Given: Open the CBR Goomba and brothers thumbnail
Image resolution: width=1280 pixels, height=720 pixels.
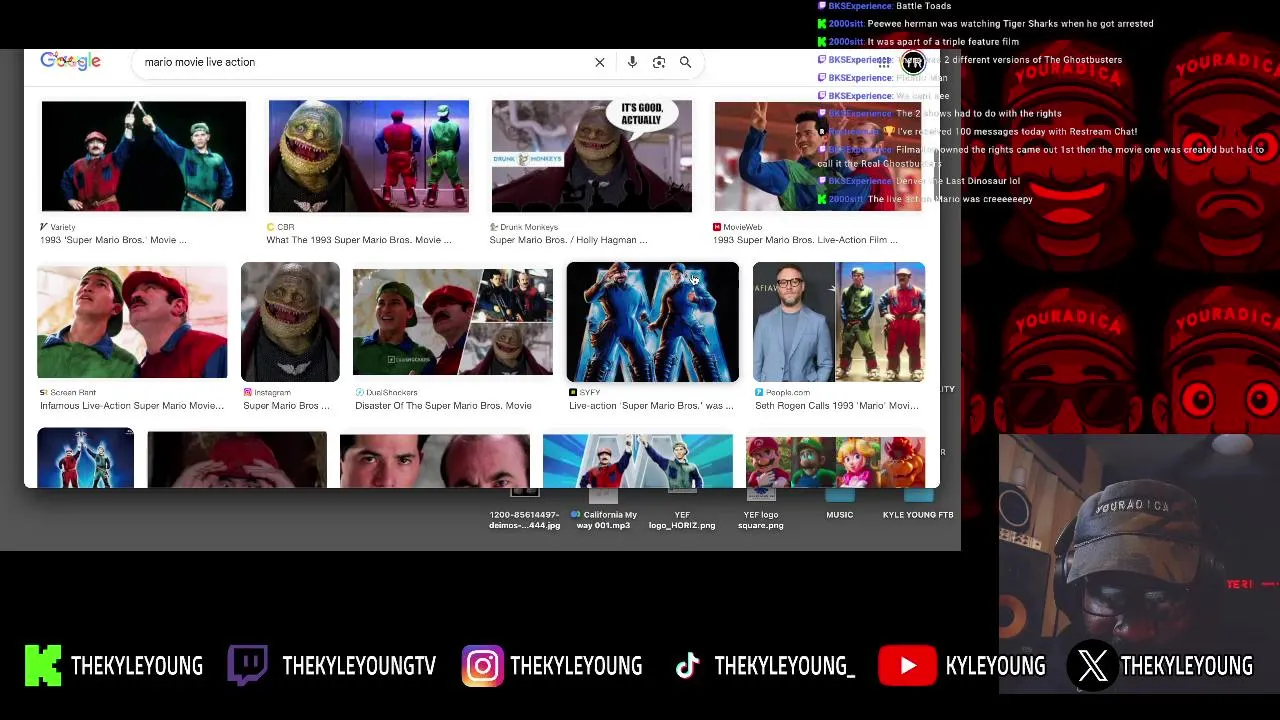Looking at the screenshot, I should (368, 156).
